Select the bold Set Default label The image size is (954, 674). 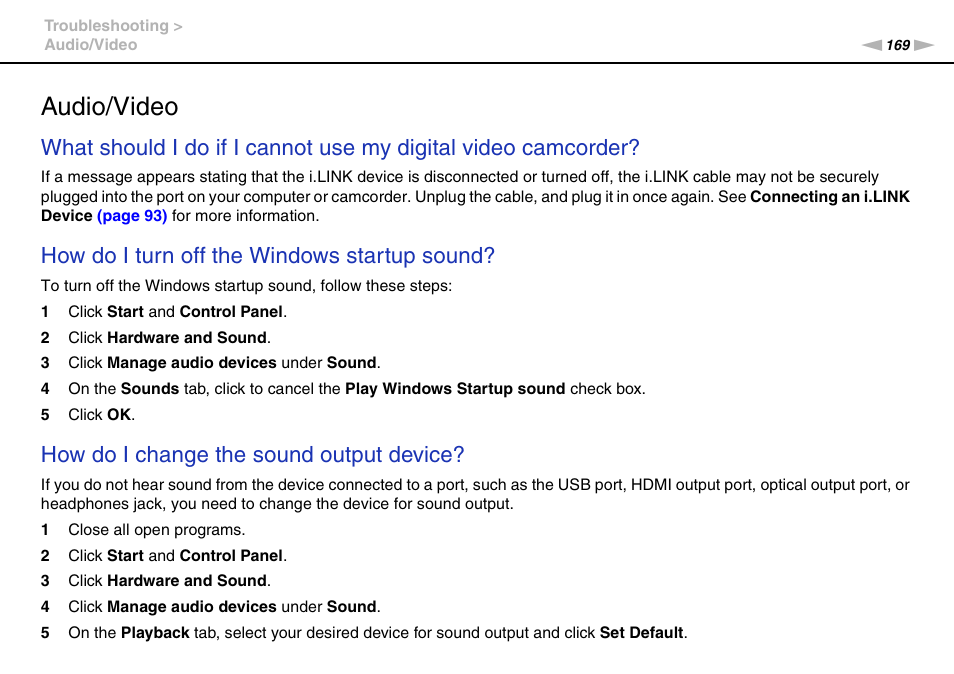(x=642, y=632)
